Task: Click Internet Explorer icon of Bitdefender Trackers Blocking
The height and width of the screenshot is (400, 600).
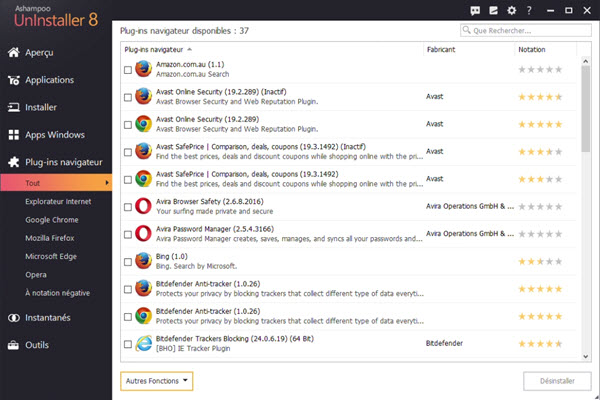Action: tap(144, 343)
